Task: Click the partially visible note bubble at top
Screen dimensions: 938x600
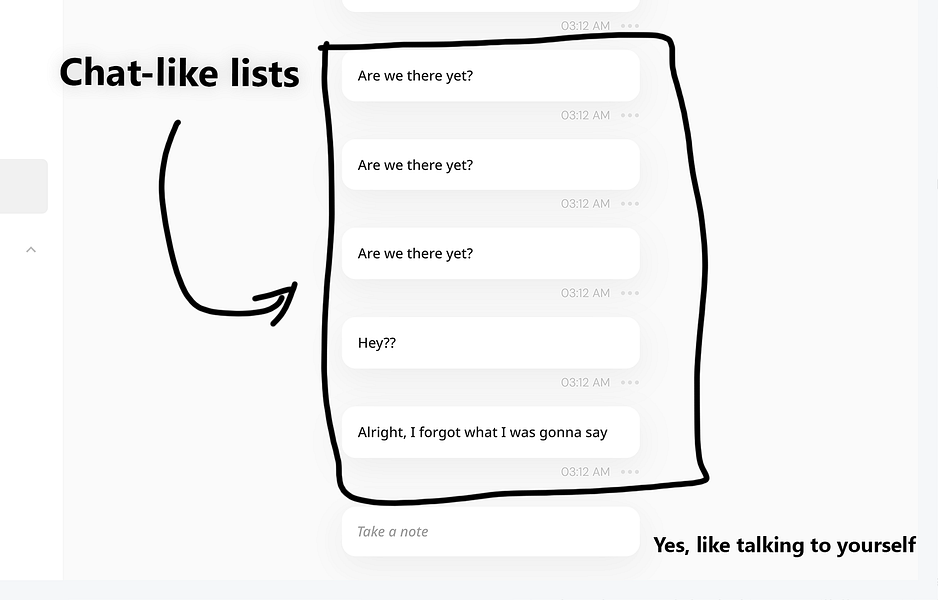Action: (x=490, y=5)
